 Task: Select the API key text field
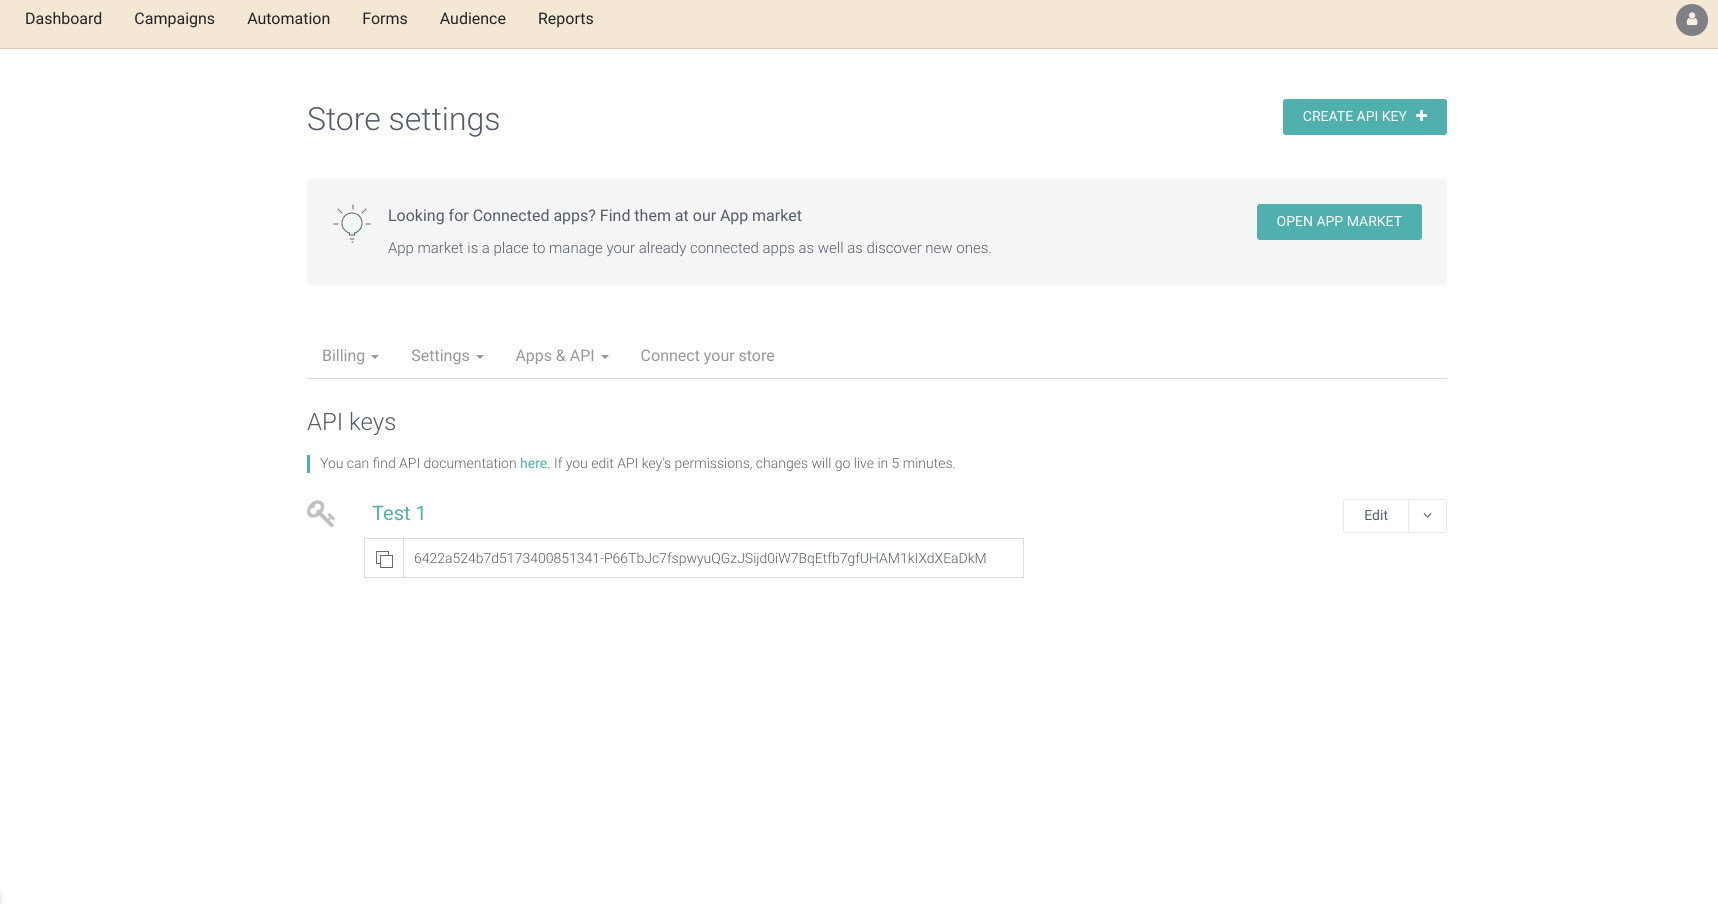click(713, 558)
